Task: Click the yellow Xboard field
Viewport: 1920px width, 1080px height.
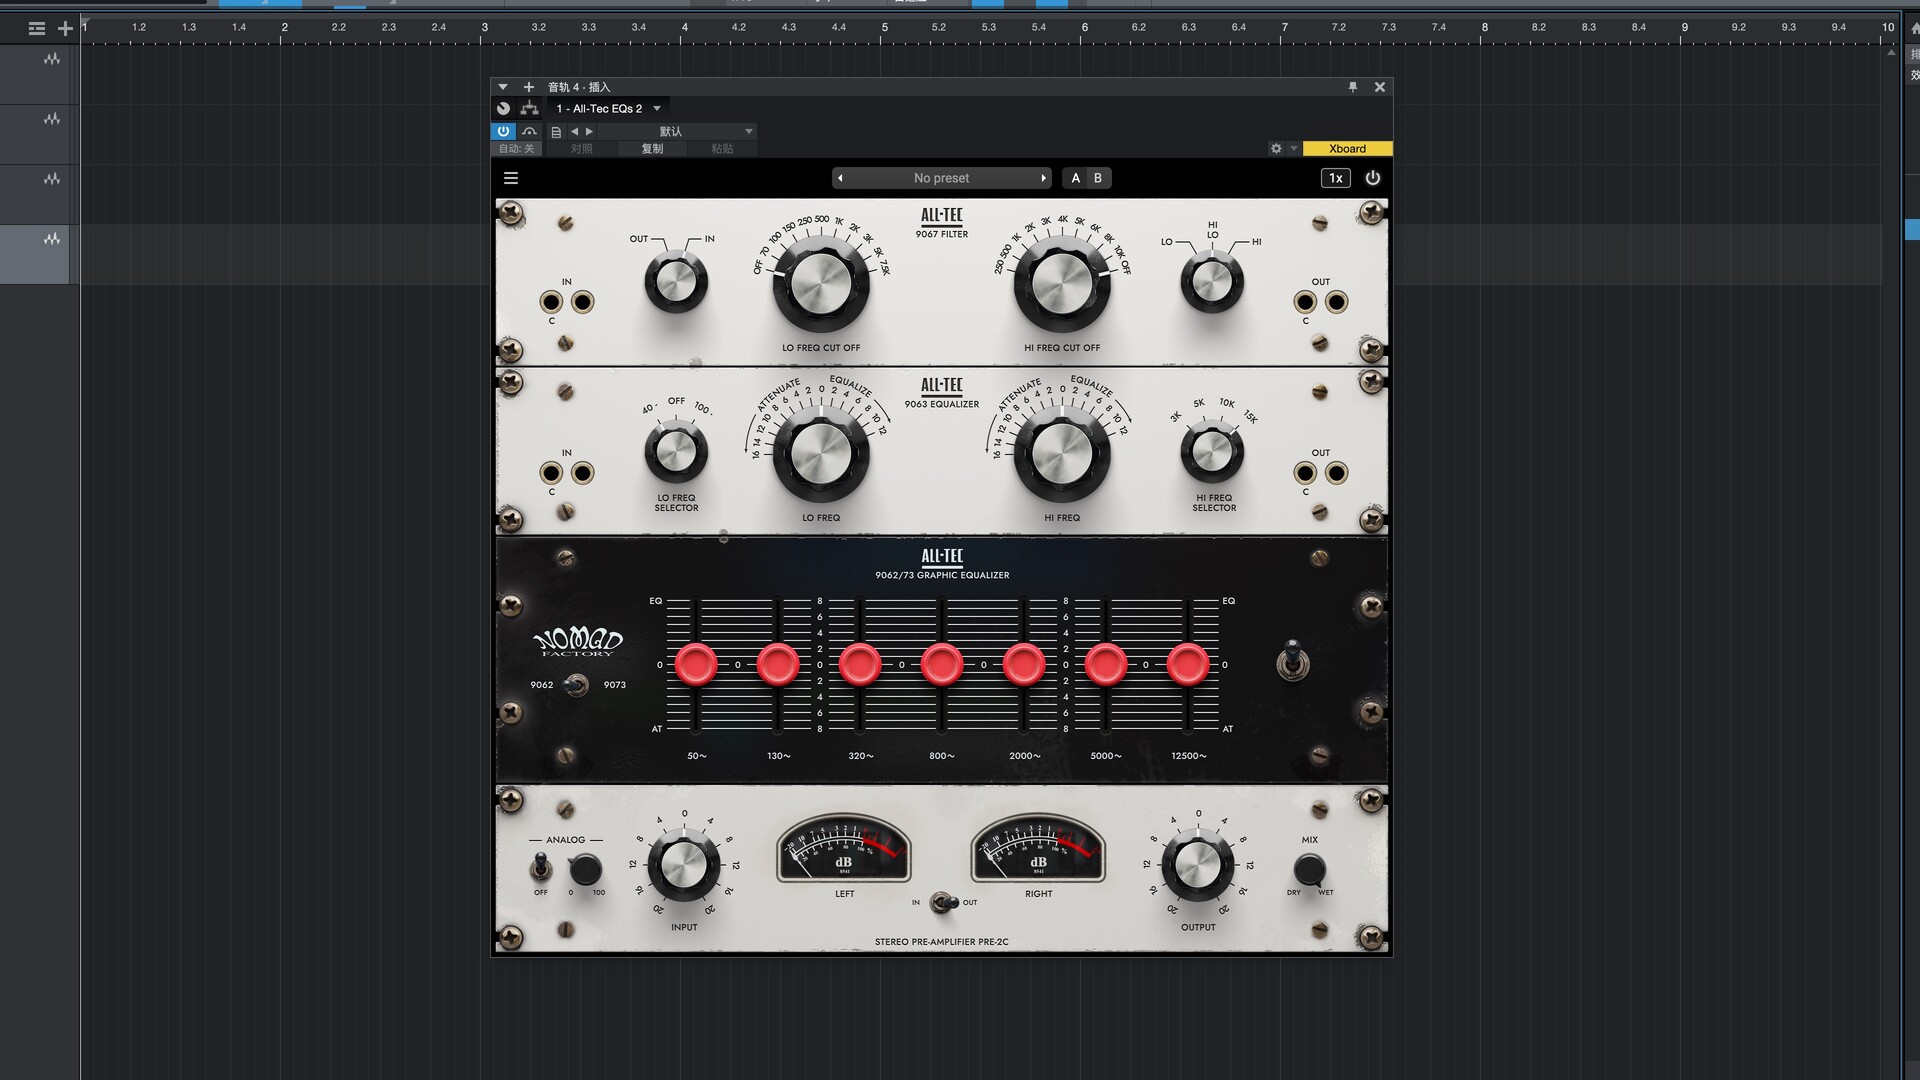Action: [x=1347, y=148]
